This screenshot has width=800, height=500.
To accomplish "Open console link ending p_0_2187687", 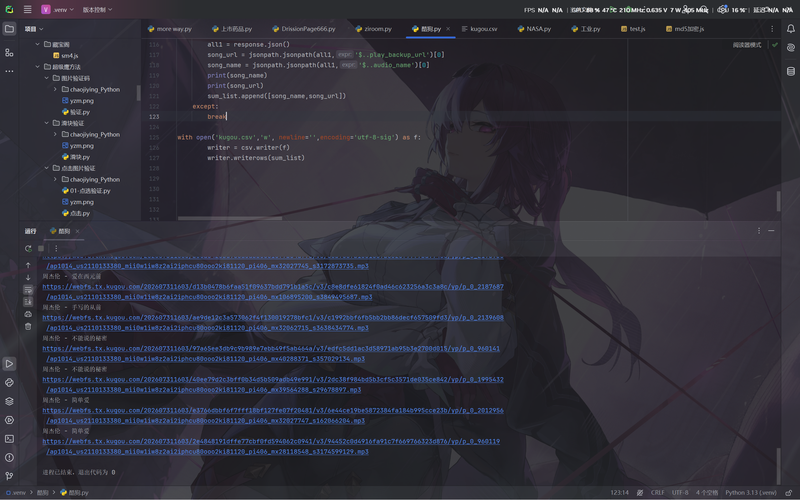I will click(273, 286).
